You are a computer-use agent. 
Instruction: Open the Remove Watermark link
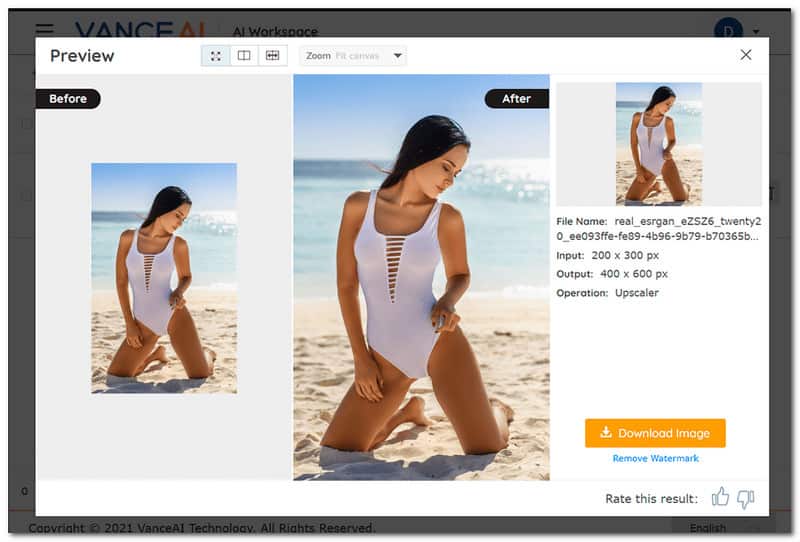656,458
